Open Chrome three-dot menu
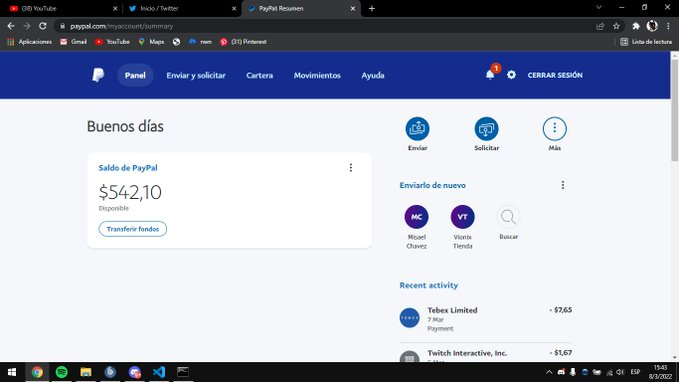 coord(668,26)
